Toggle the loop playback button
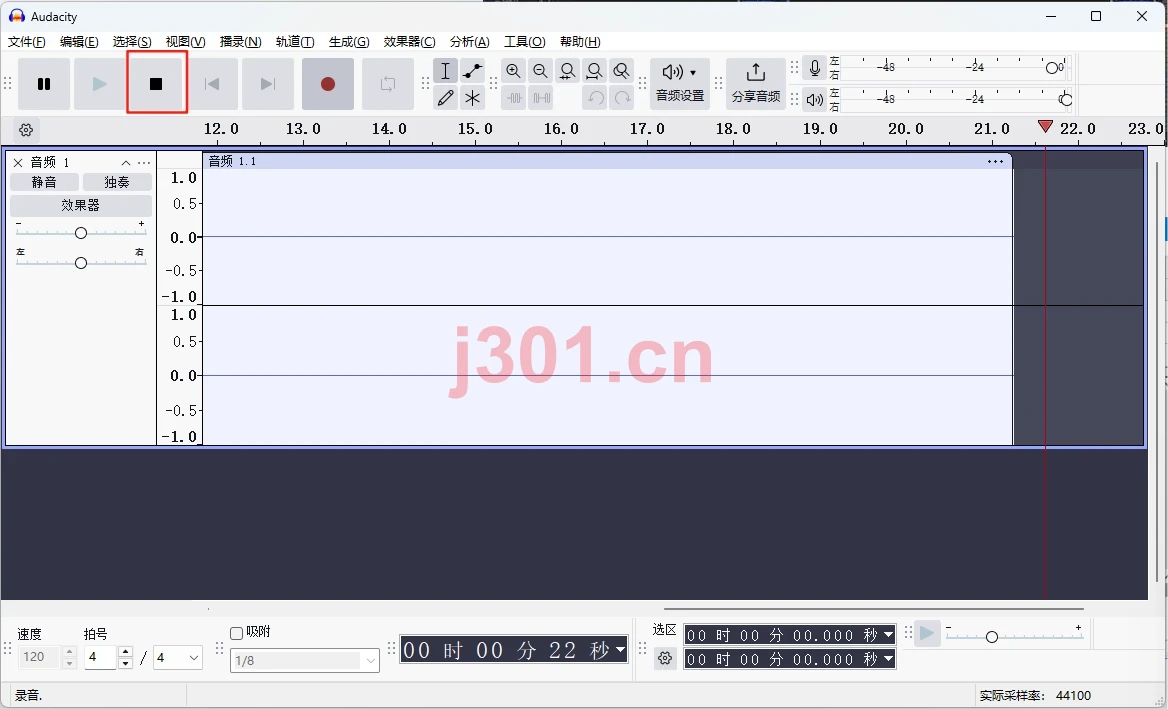Screen dimensions: 1168x709 388,84
